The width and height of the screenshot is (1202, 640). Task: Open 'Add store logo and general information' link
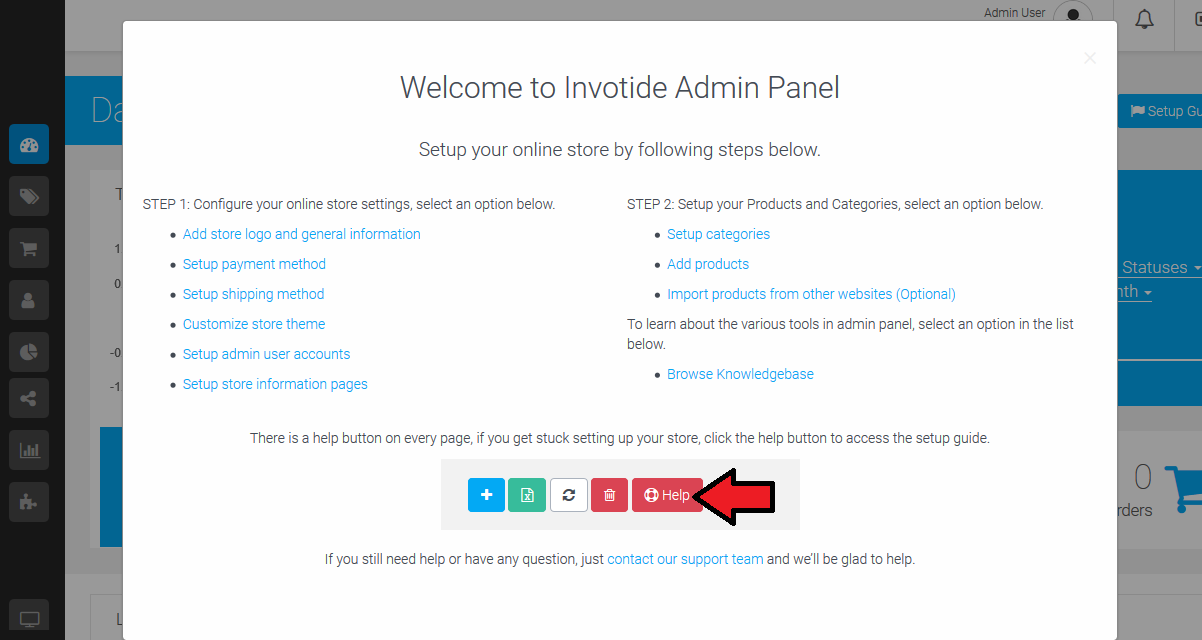point(301,234)
